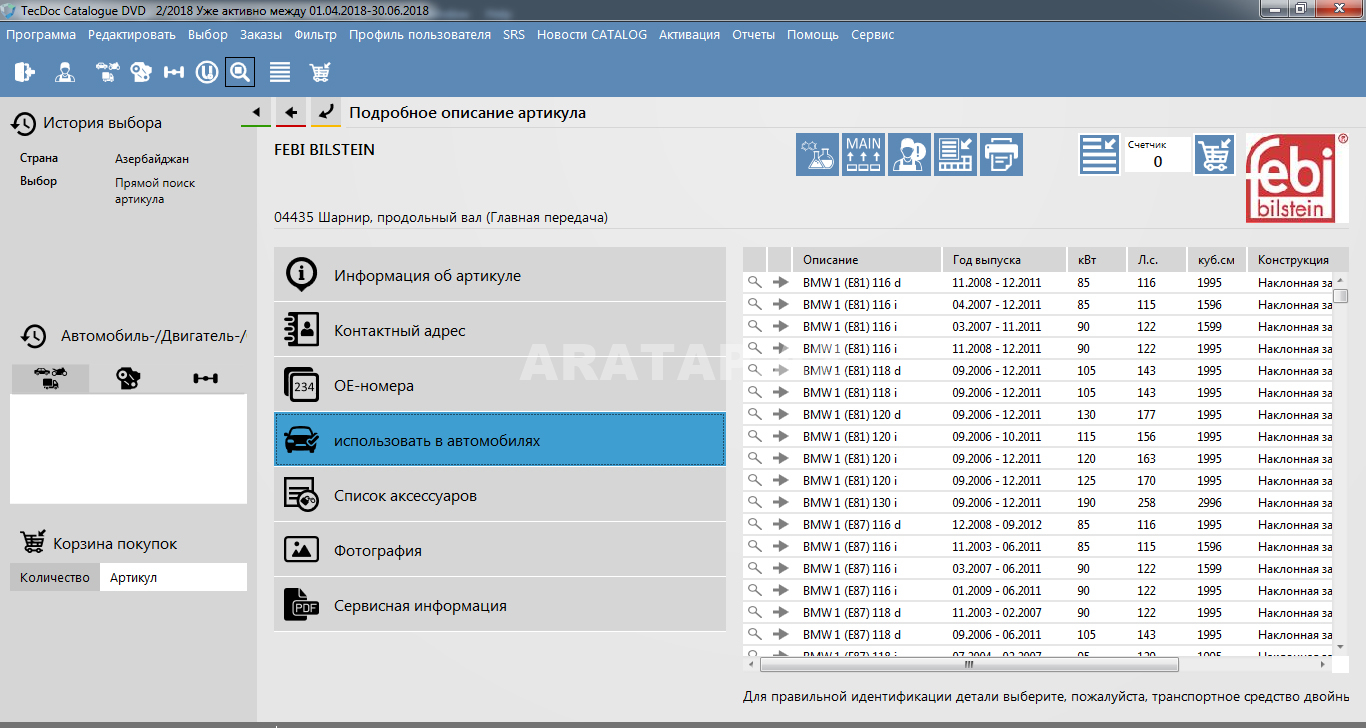
Task: Click the add-to-list icon beside the counter
Action: tap(1099, 154)
